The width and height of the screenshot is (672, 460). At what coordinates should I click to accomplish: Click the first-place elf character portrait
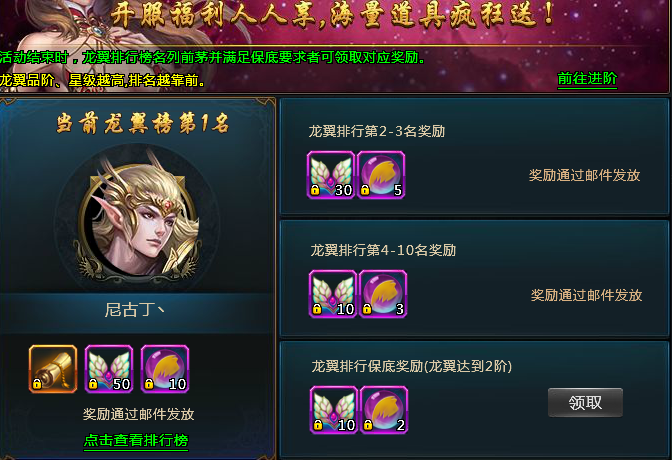(x=138, y=216)
